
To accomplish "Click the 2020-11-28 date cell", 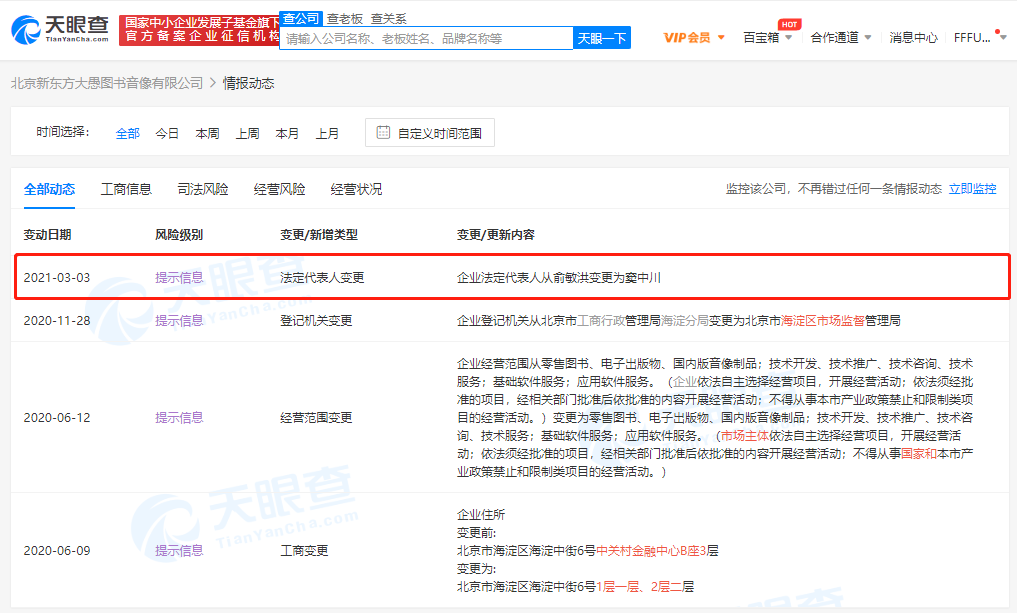I will point(57,320).
